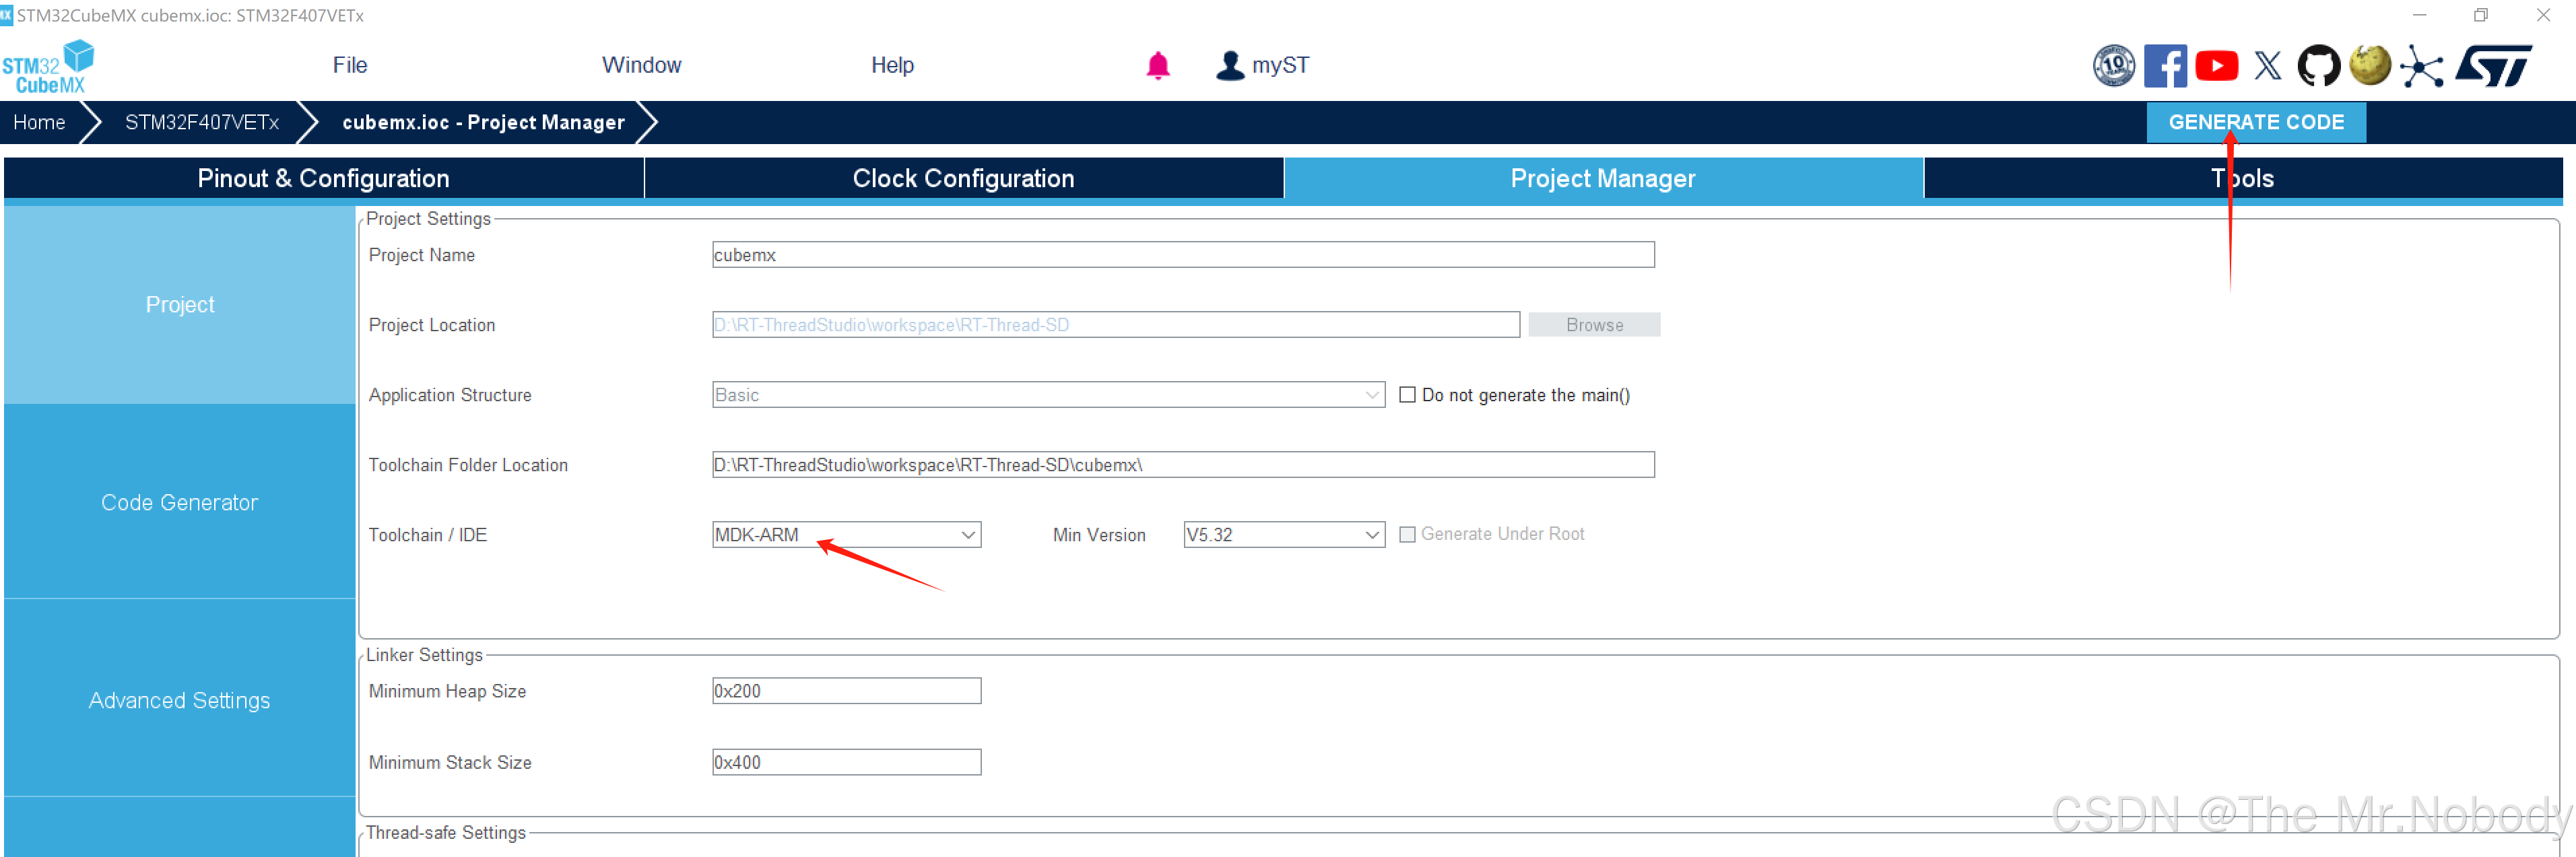Enable Do not generate the main()
Viewport: 2576px width, 857px height.
tap(1407, 395)
